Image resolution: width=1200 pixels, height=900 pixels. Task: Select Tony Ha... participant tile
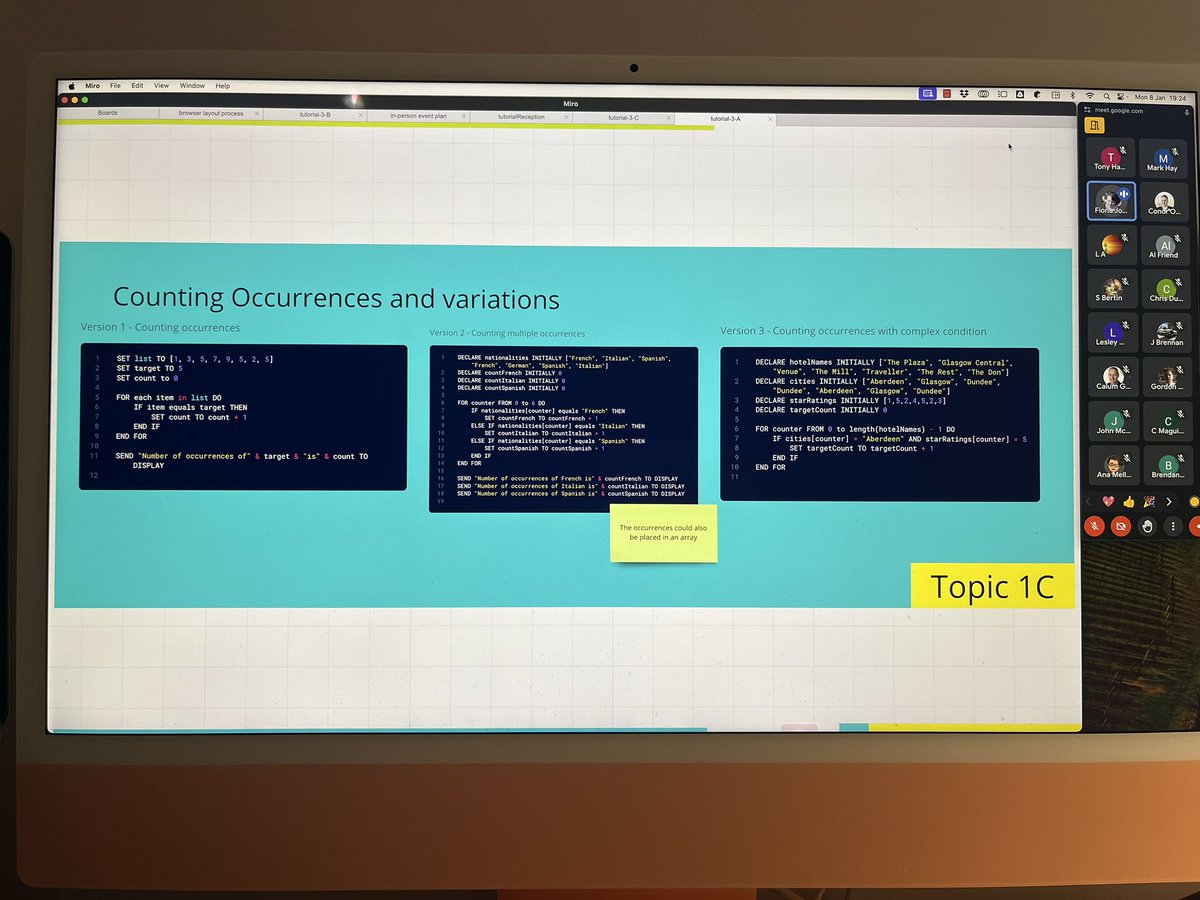click(1110, 158)
